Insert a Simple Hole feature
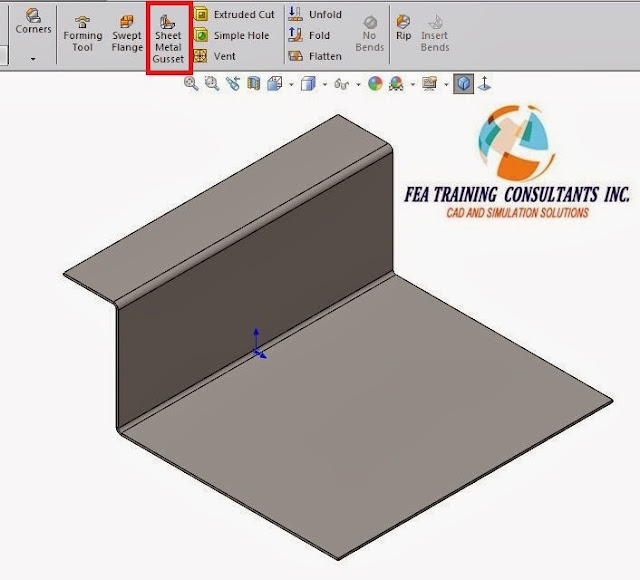 [x=231, y=35]
